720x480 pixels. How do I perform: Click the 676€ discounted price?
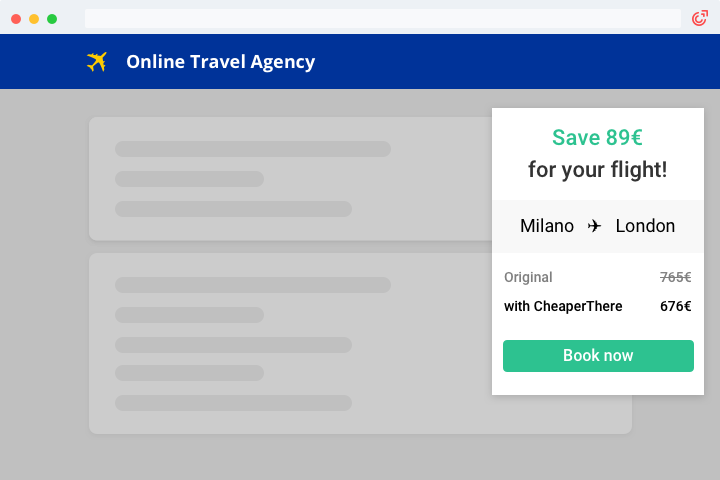tap(675, 306)
